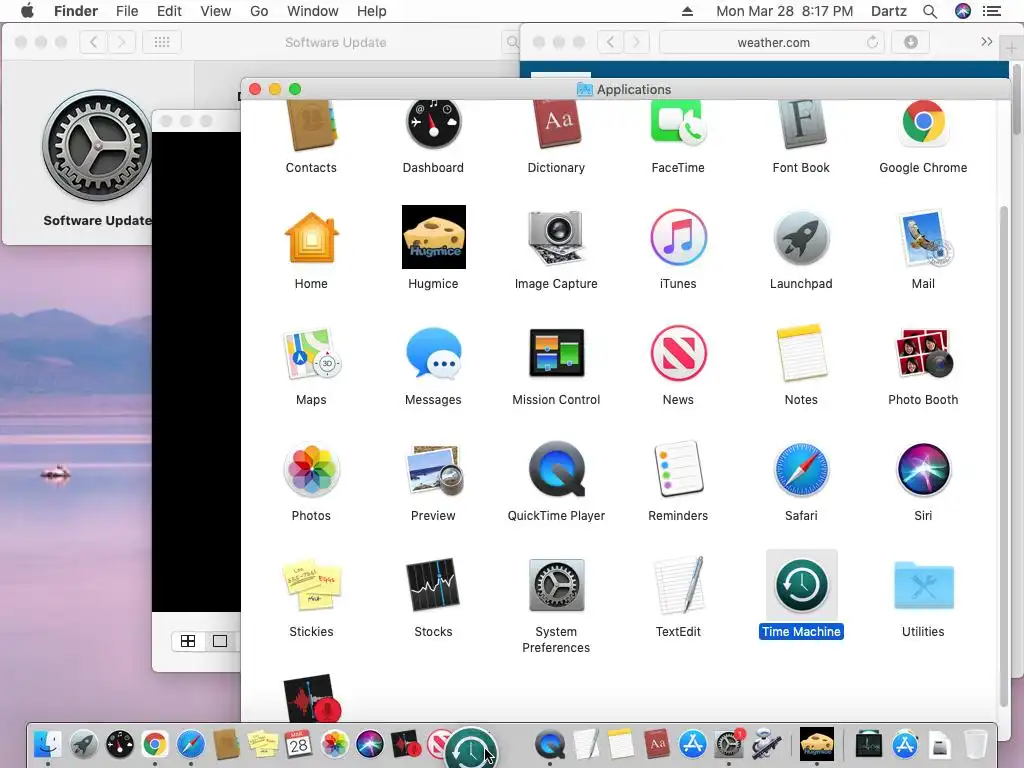
Task: Open the Finder menu
Action: pos(76,11)
